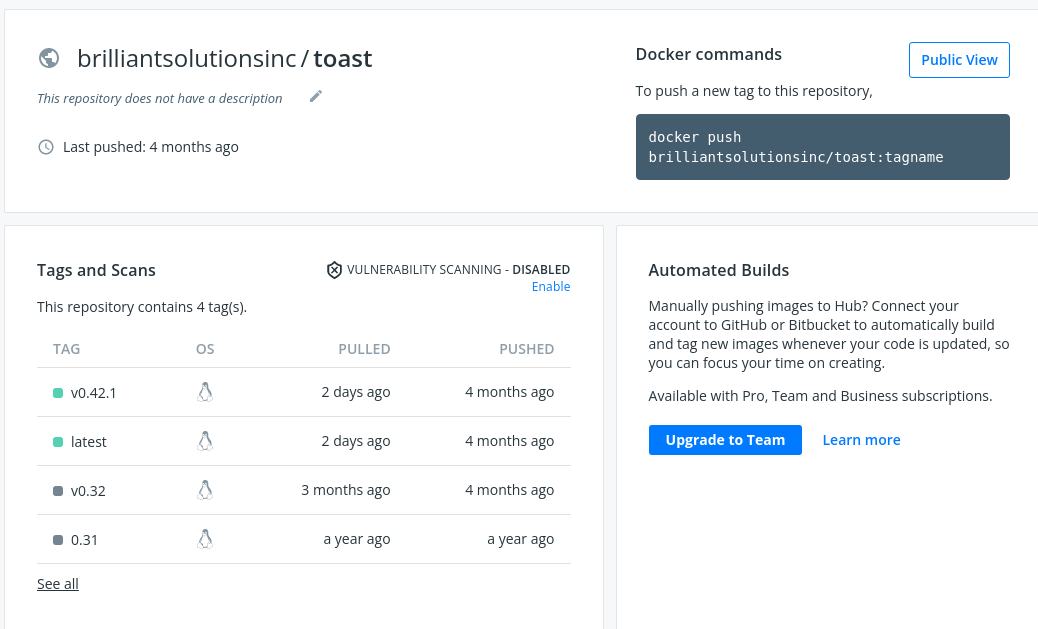Click the clock icon beside Last pushed
Viewport: 1038px width, 629px height.
click(x=46, y=147)
